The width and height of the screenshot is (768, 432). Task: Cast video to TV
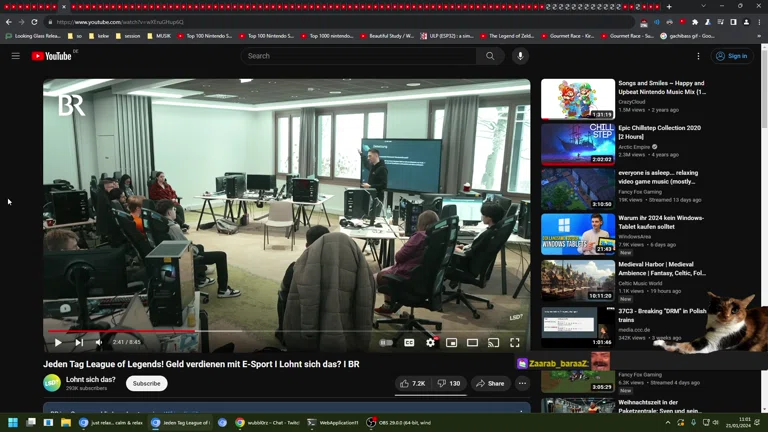coord(494,343)
